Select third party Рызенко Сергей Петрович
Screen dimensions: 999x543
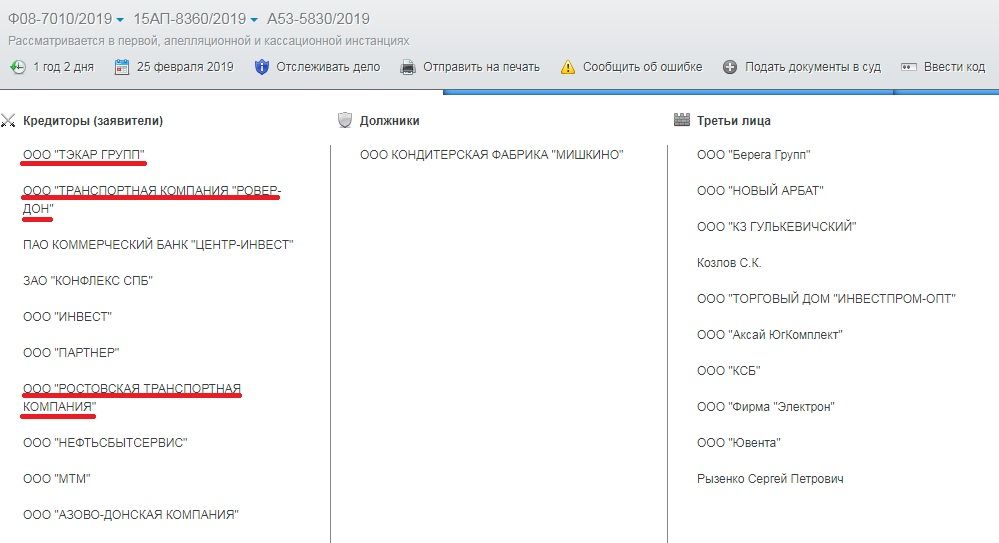770,479
